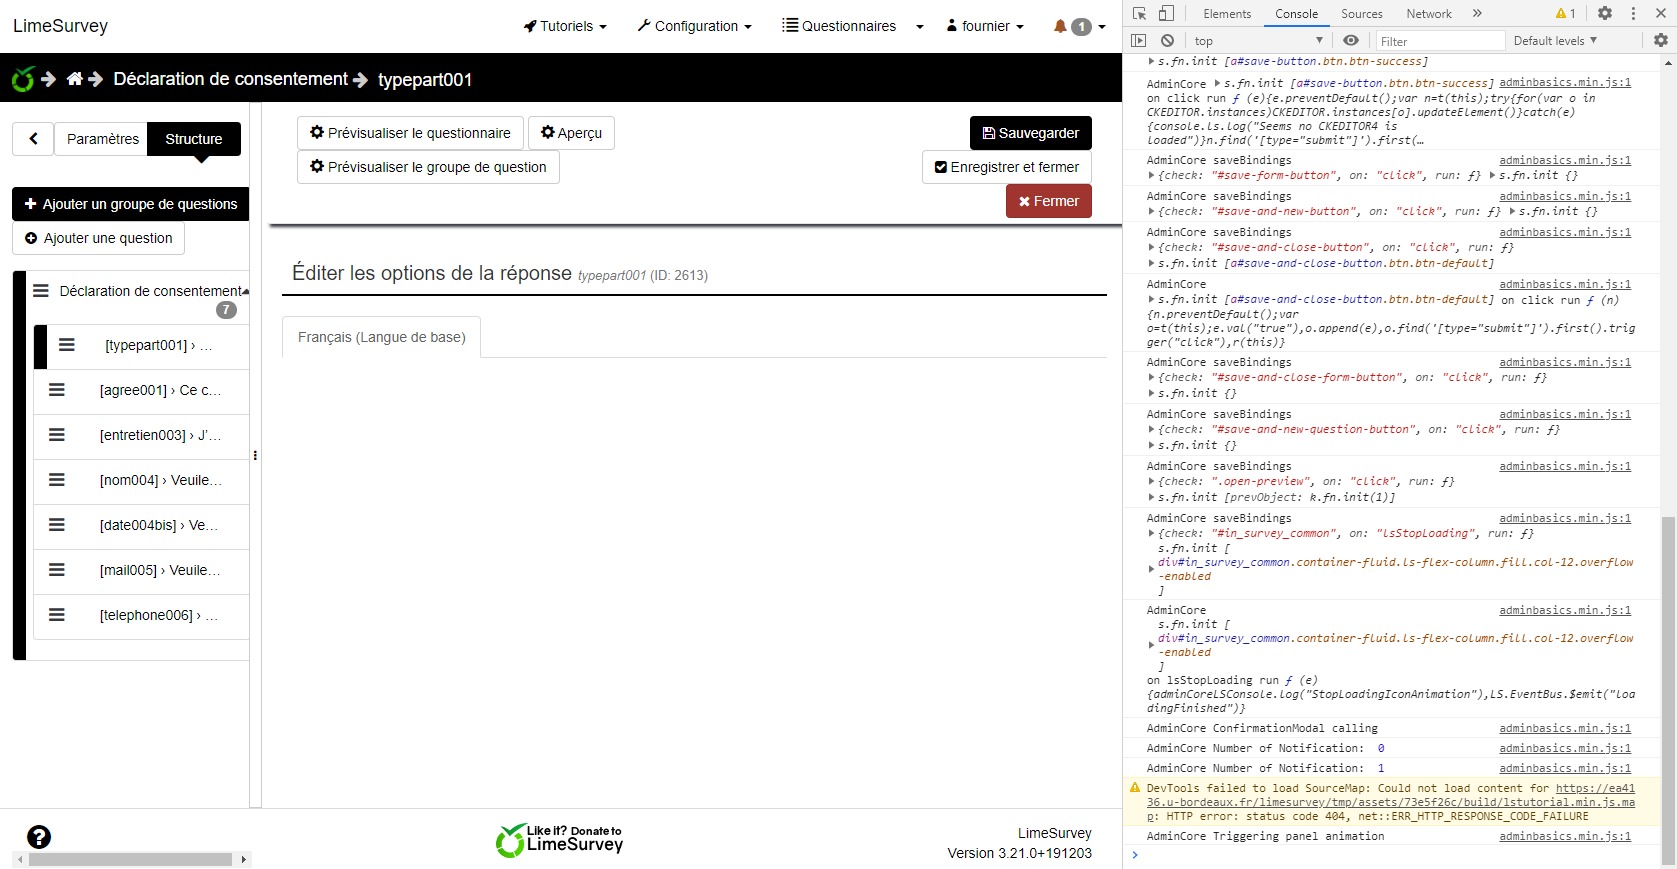Collapse the sidebar with the back chevron button
Viewport: 1677px width, 869px height.
(x=33, y=139)
